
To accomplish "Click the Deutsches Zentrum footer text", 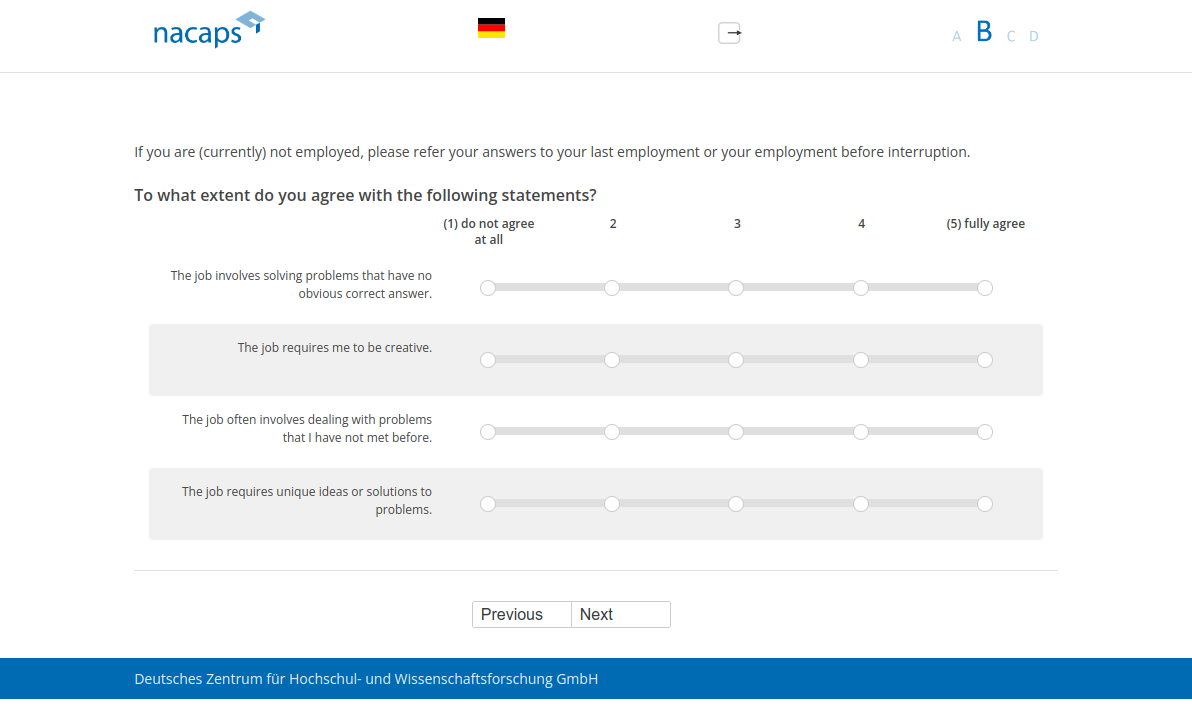I will coord(366,679).
